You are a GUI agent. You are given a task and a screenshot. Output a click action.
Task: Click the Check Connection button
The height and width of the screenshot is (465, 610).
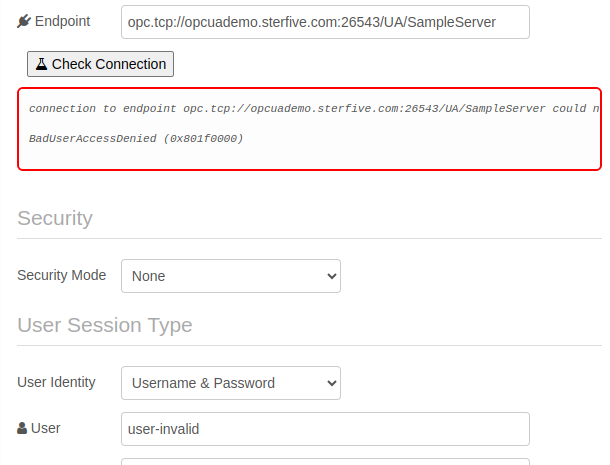[100, 64]
